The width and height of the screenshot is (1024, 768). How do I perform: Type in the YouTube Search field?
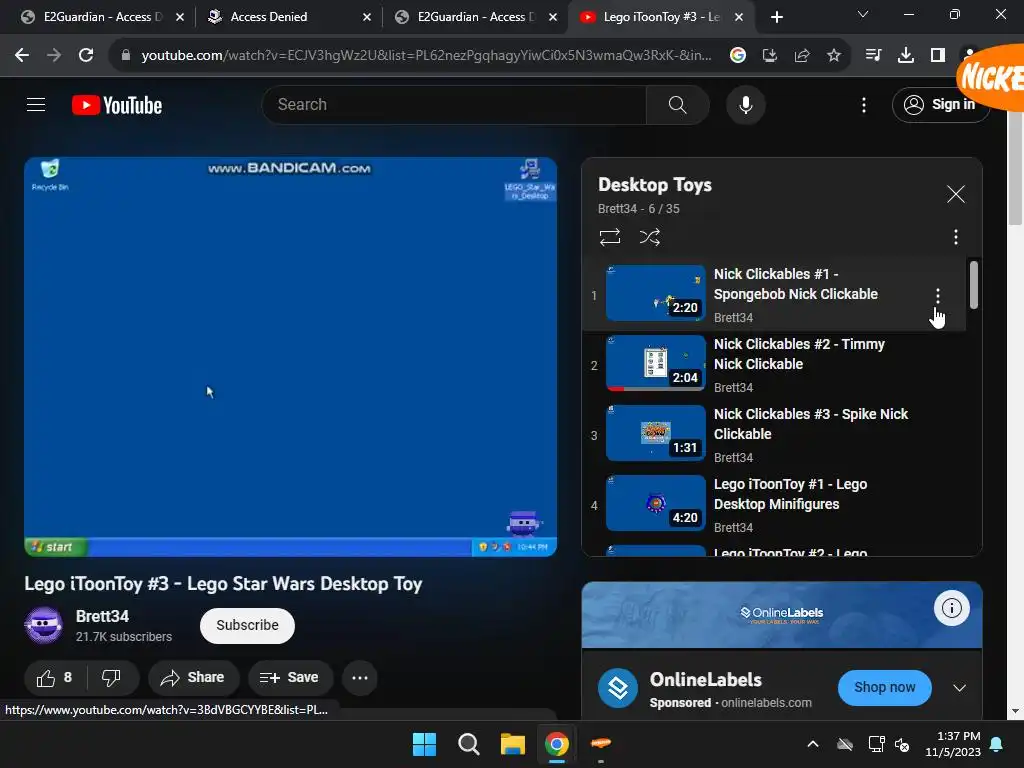(x=454, y=104)
